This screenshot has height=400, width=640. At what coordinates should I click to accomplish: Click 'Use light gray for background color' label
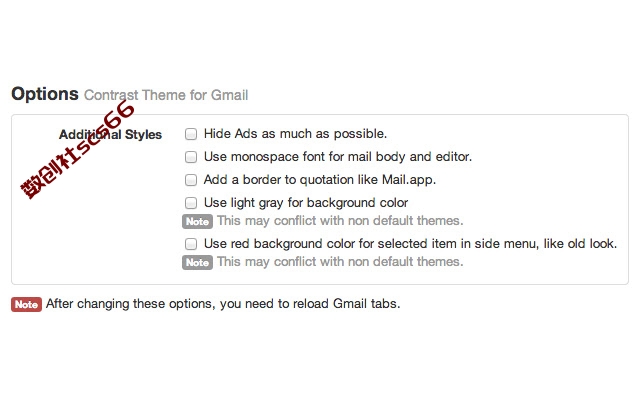click(306, 203)
